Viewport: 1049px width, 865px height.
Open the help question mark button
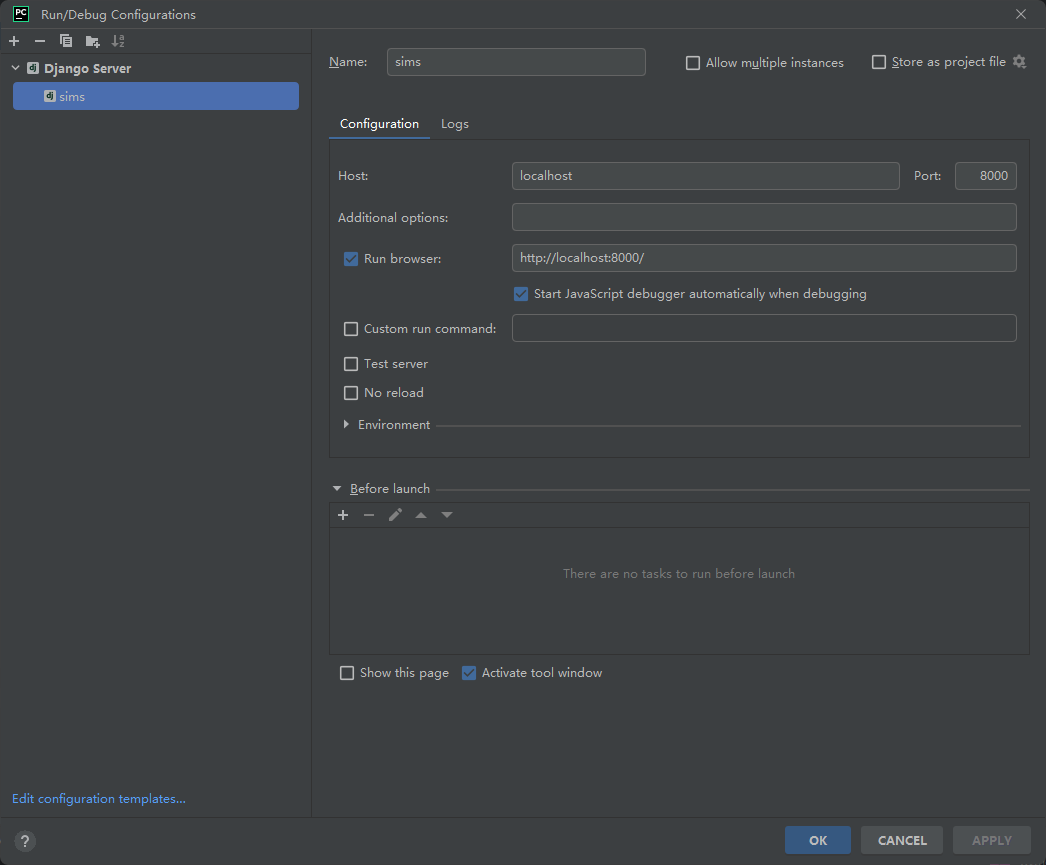tap(26, 841)
